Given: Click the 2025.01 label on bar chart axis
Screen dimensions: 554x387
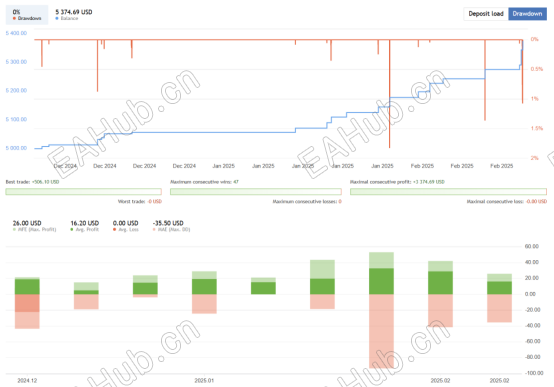Looking at the screenshot, I should (x=204, y=381).
